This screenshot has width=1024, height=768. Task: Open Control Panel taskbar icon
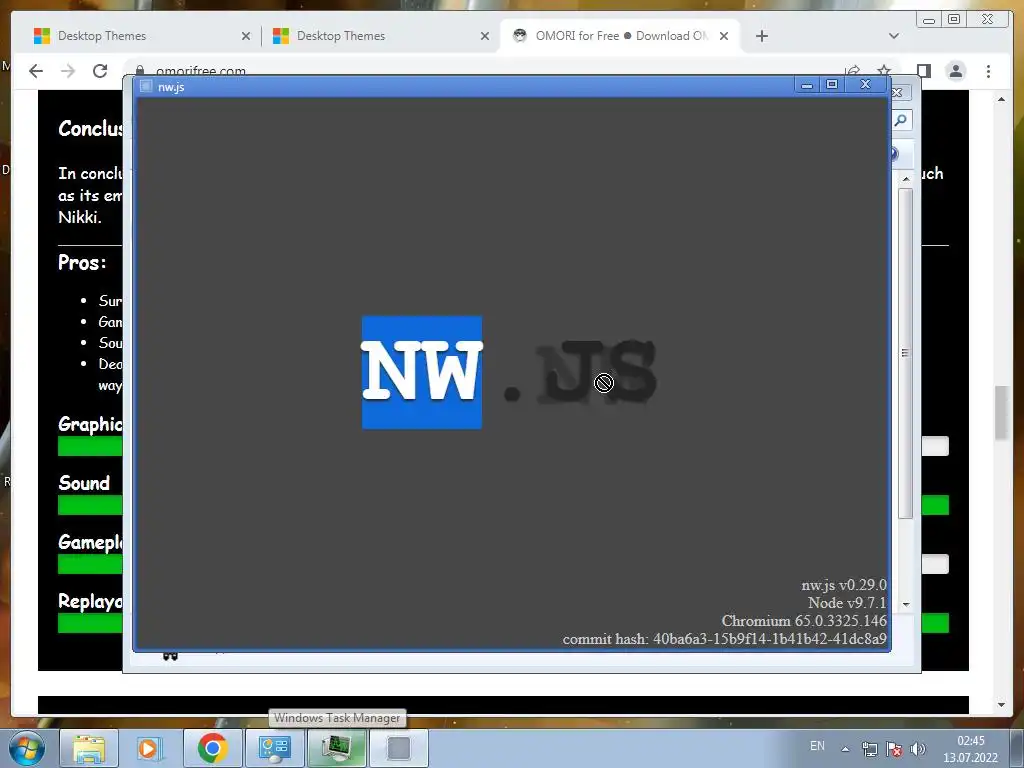[274, 748]
